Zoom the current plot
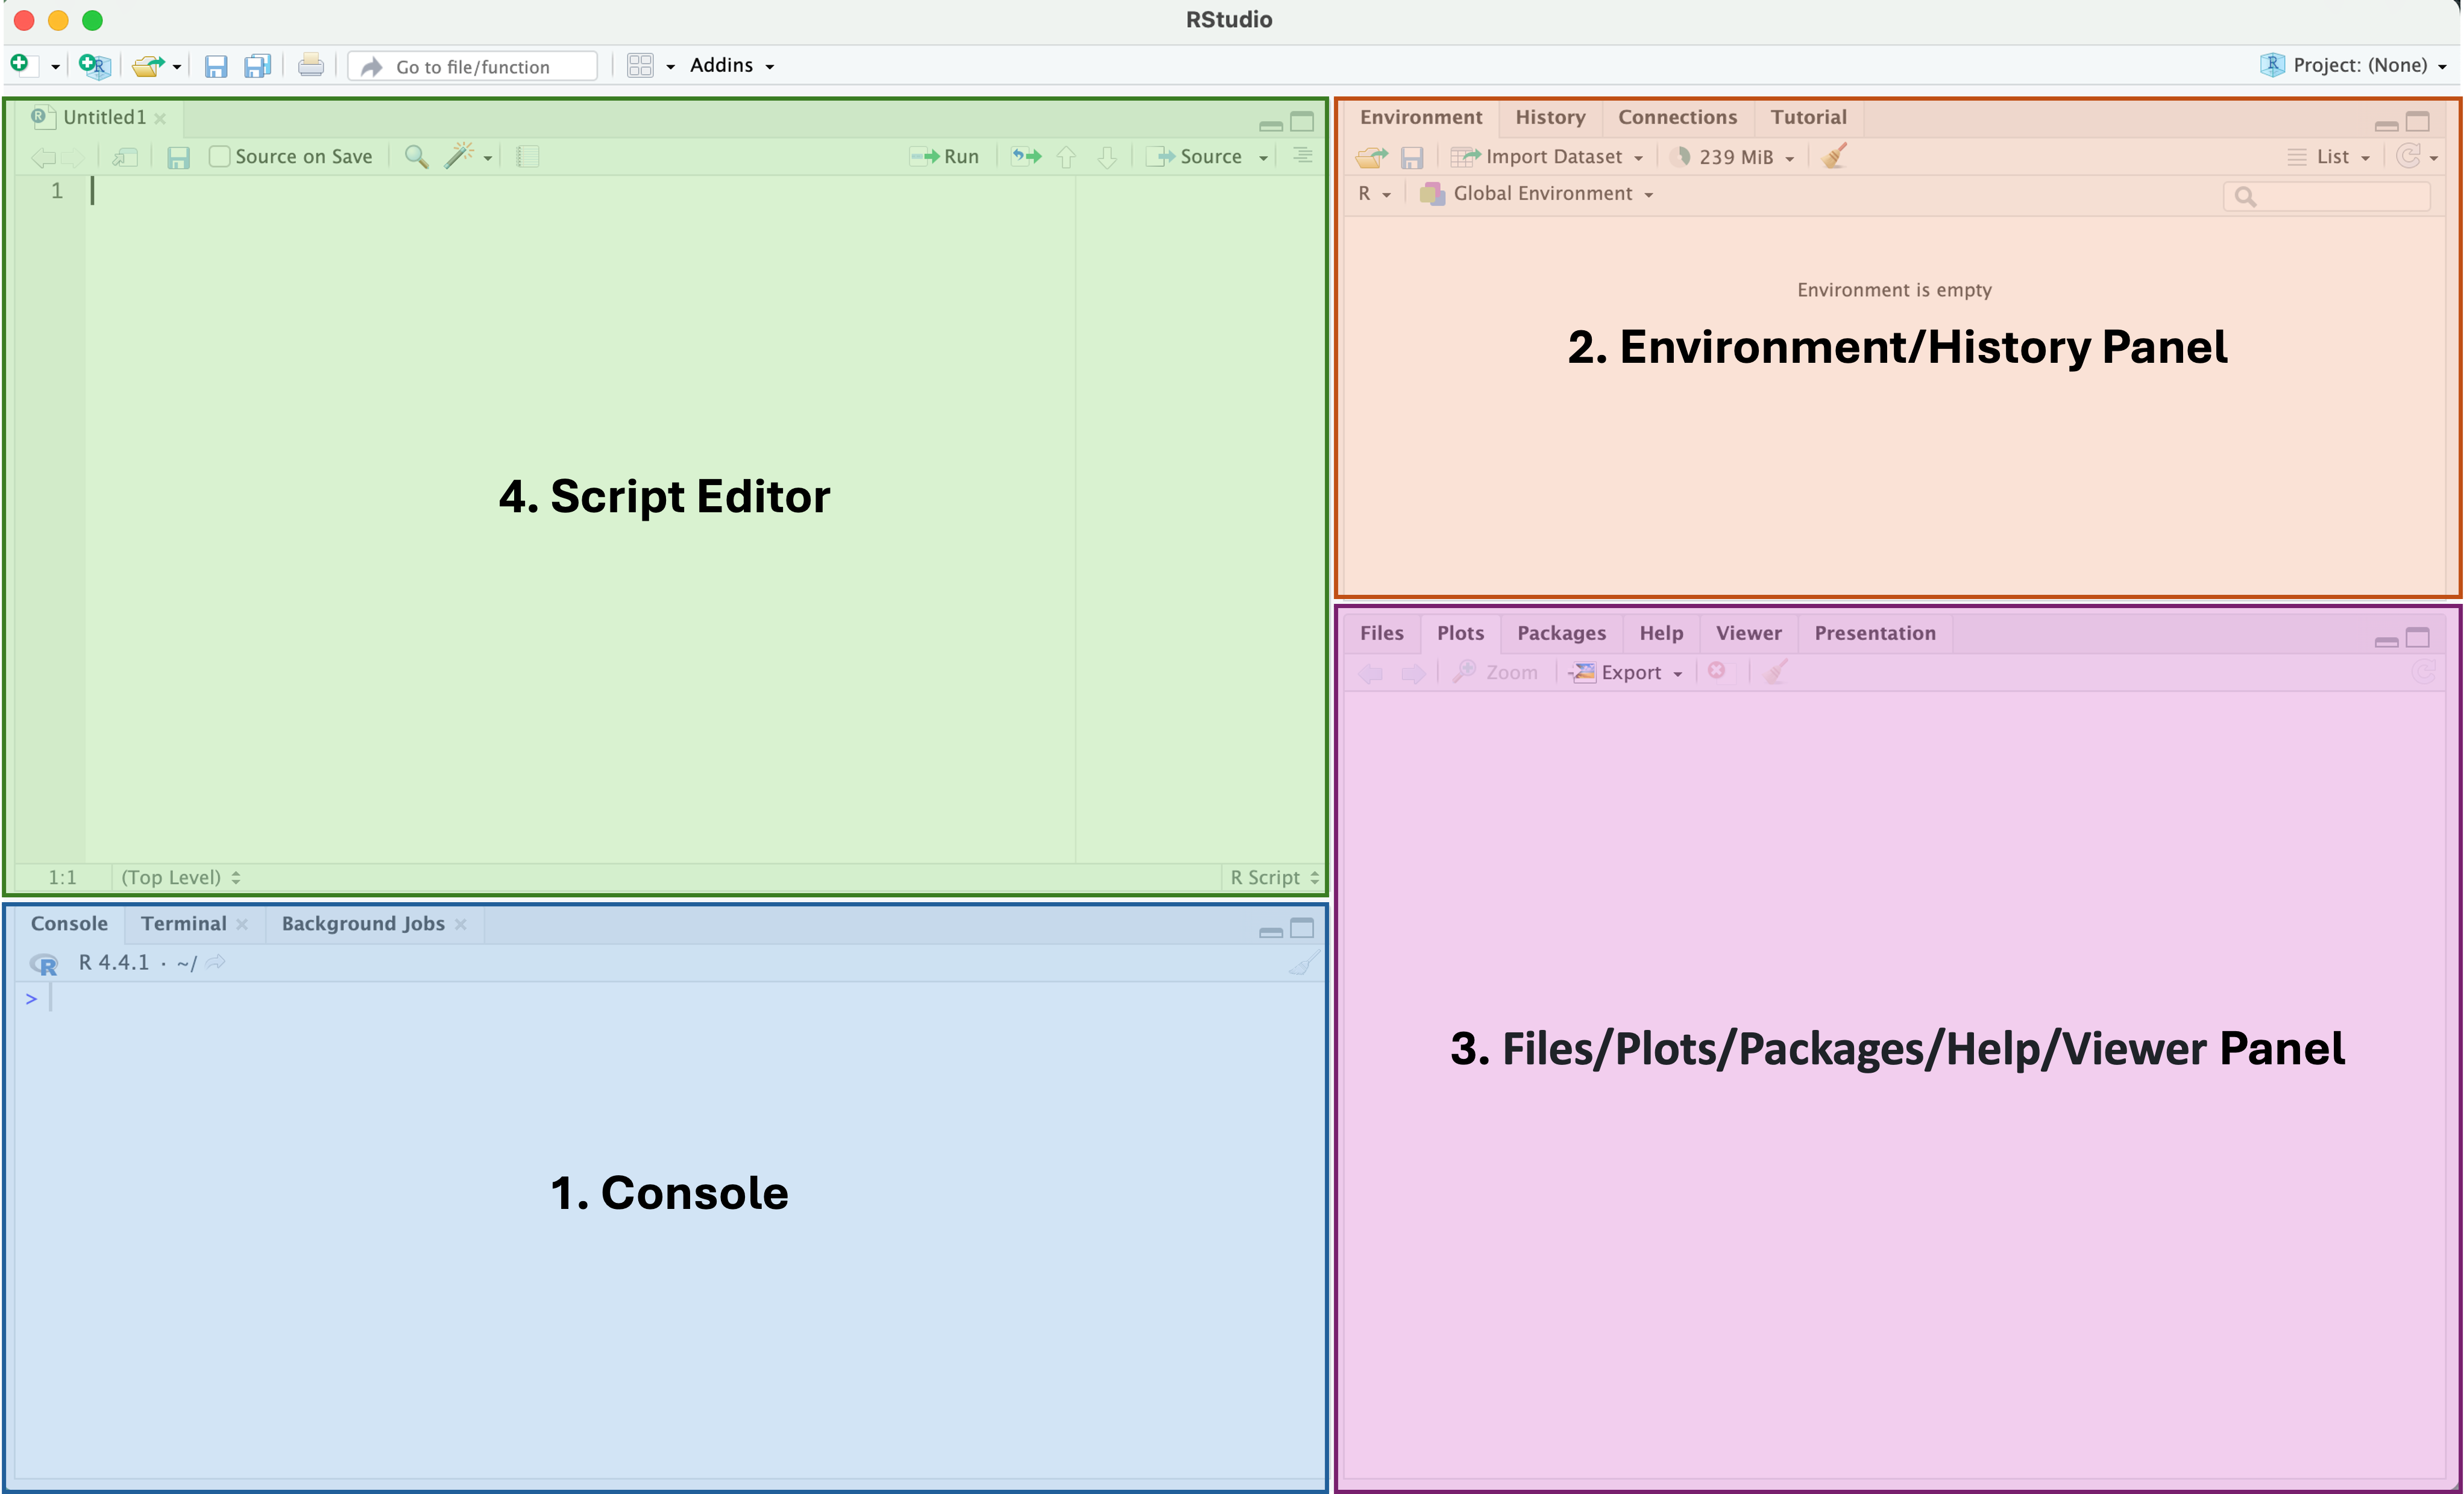The image size is (2464, 1494). 1495,672
